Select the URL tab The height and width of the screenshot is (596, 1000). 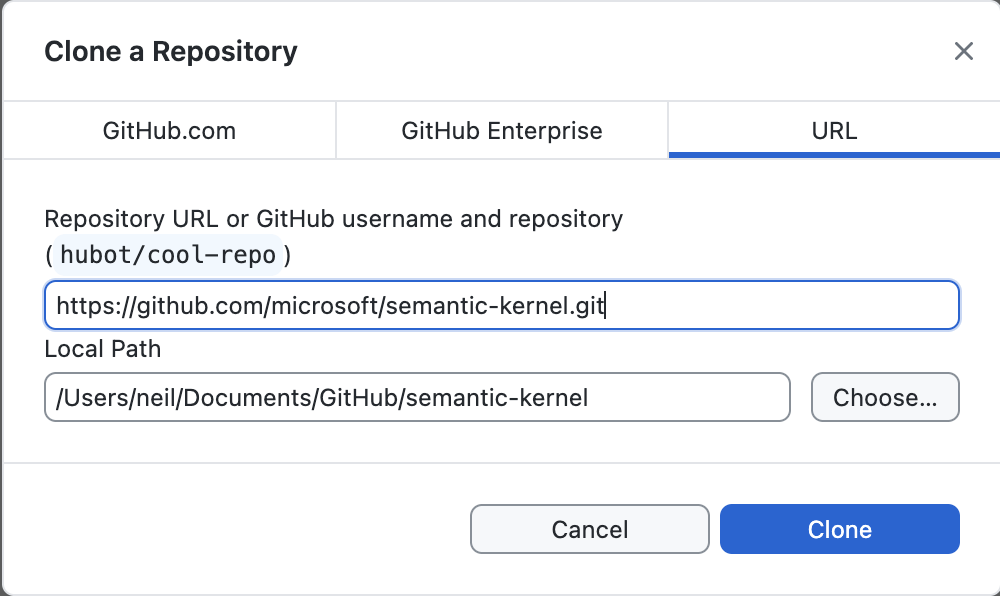[834, 131]
